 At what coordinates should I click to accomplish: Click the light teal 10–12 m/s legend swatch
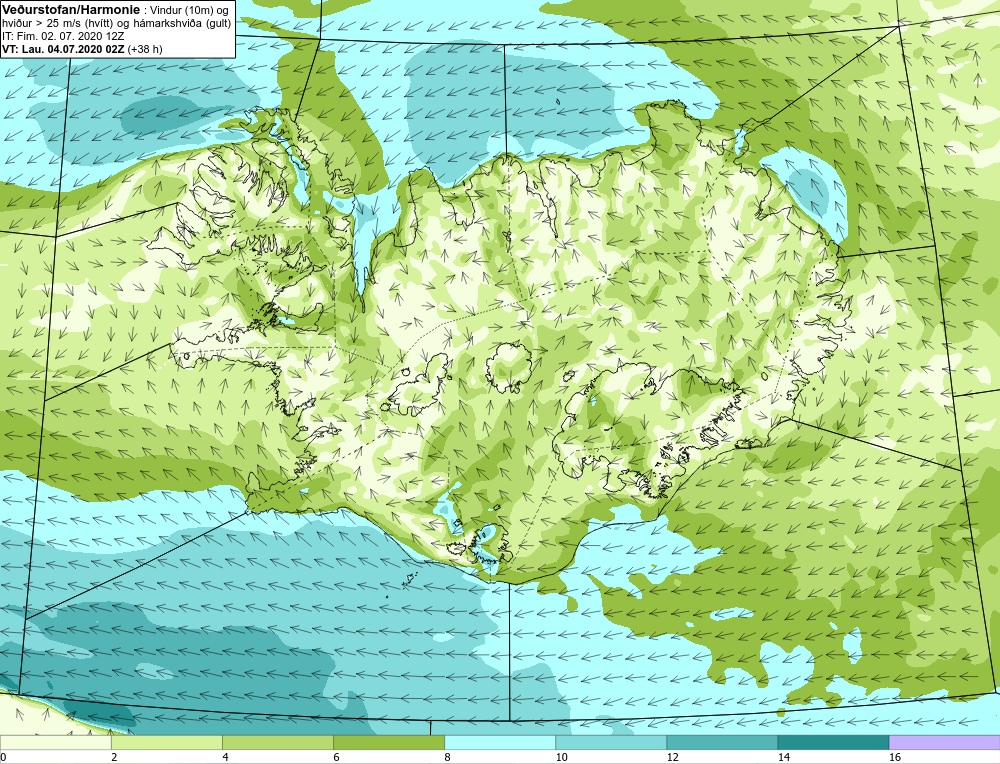[611, 742]
